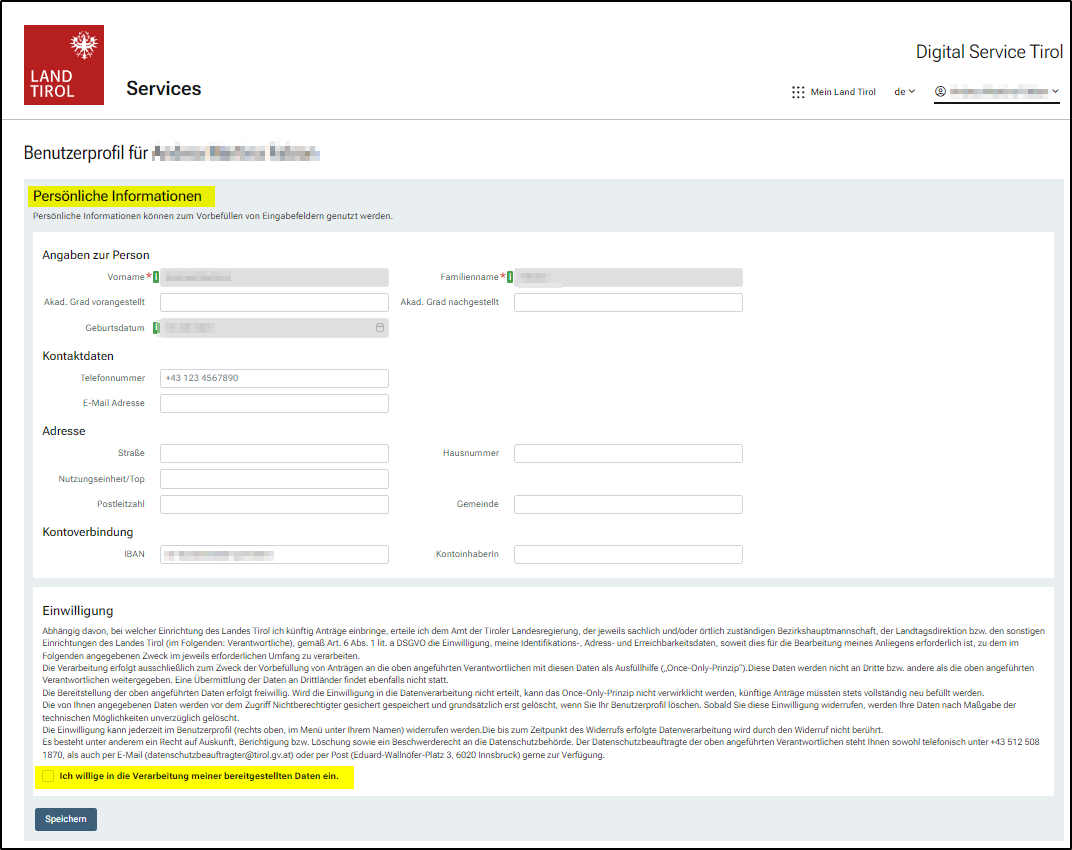Focus the Telefonnummer input field
Viewport: 1072px width, 850px height.
click(x=274, y=378)
